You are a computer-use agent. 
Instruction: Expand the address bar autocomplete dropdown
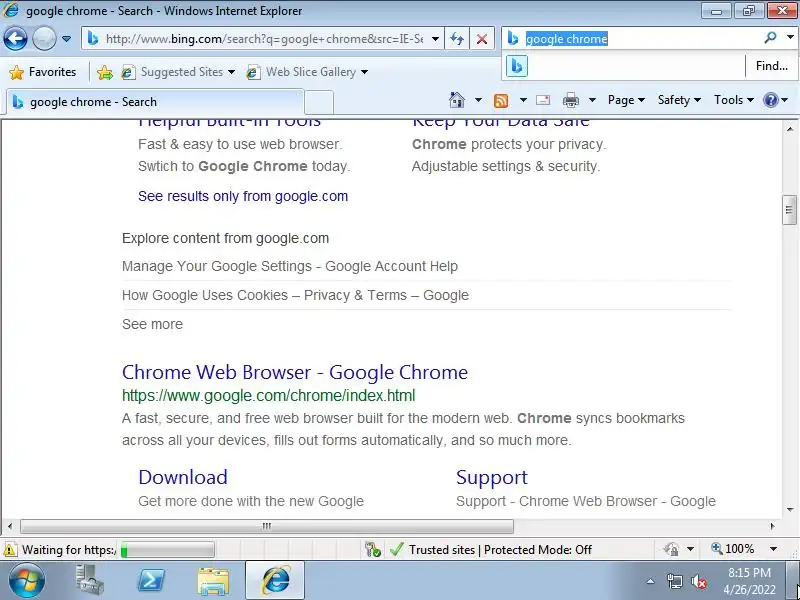click(x=435, y=39)
